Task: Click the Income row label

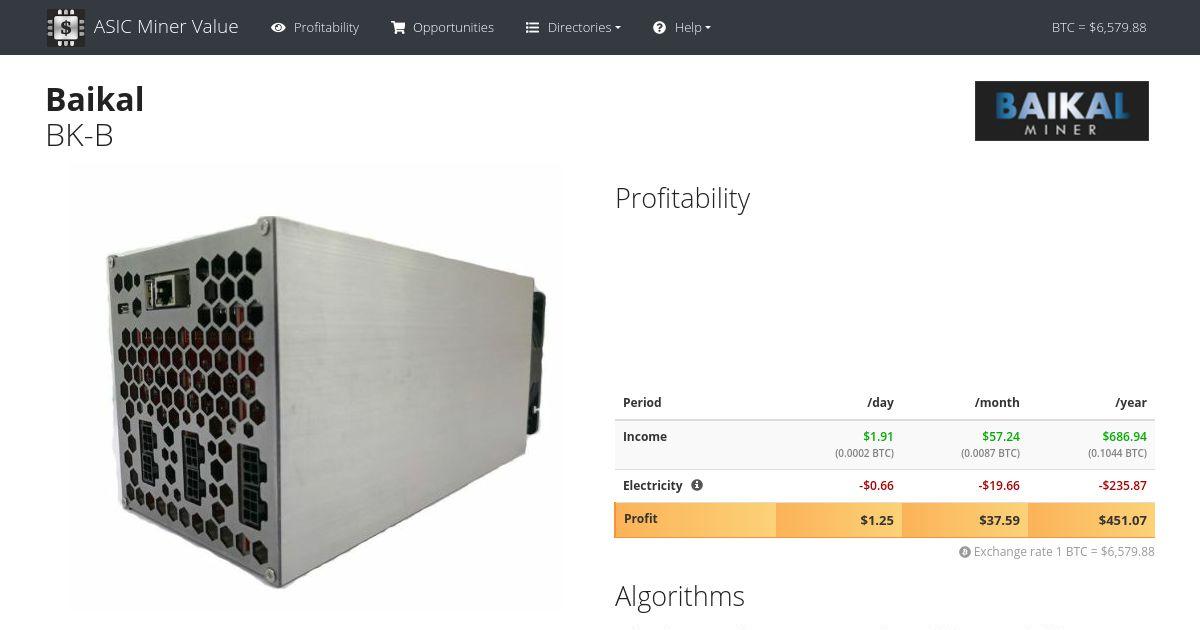Action: (645, 437)
